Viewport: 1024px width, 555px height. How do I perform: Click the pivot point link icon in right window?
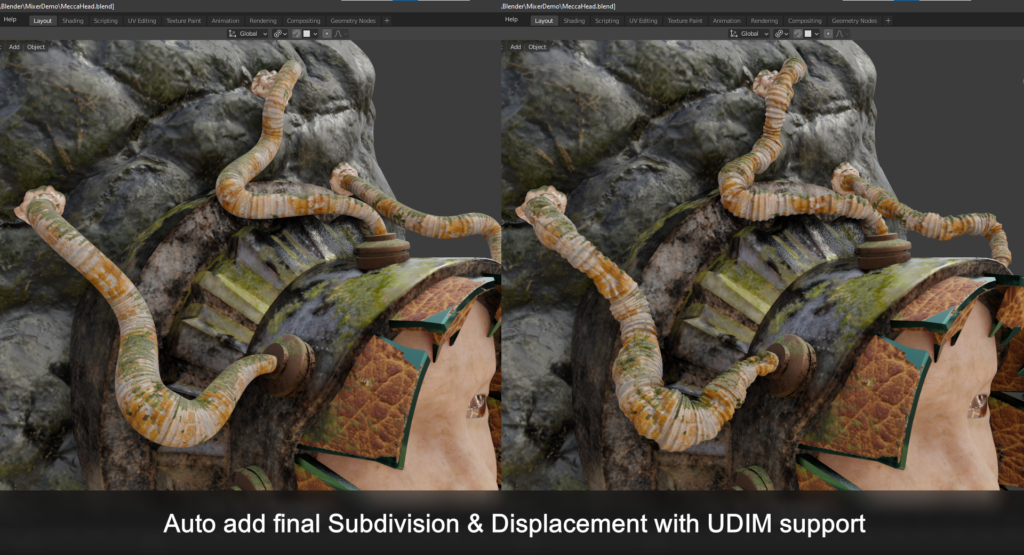click(x=779, y=34)
